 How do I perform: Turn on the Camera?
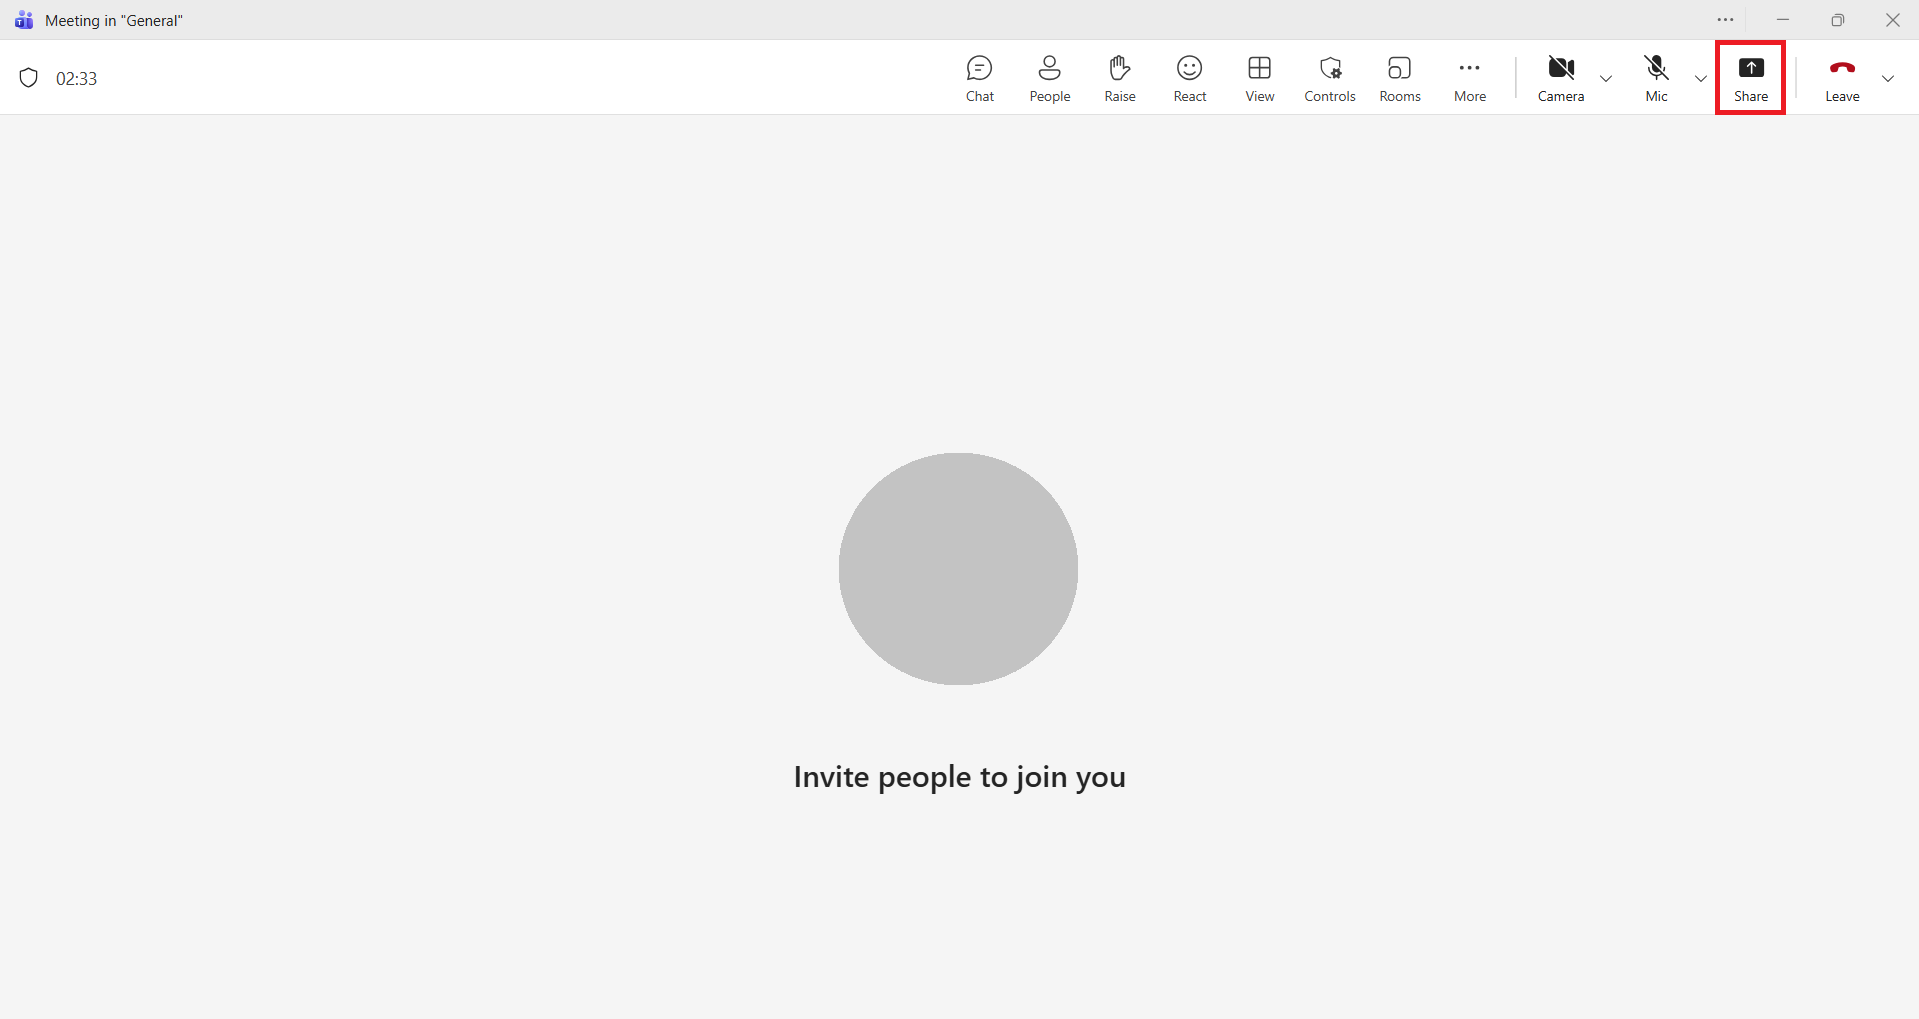pos(1560,78)
